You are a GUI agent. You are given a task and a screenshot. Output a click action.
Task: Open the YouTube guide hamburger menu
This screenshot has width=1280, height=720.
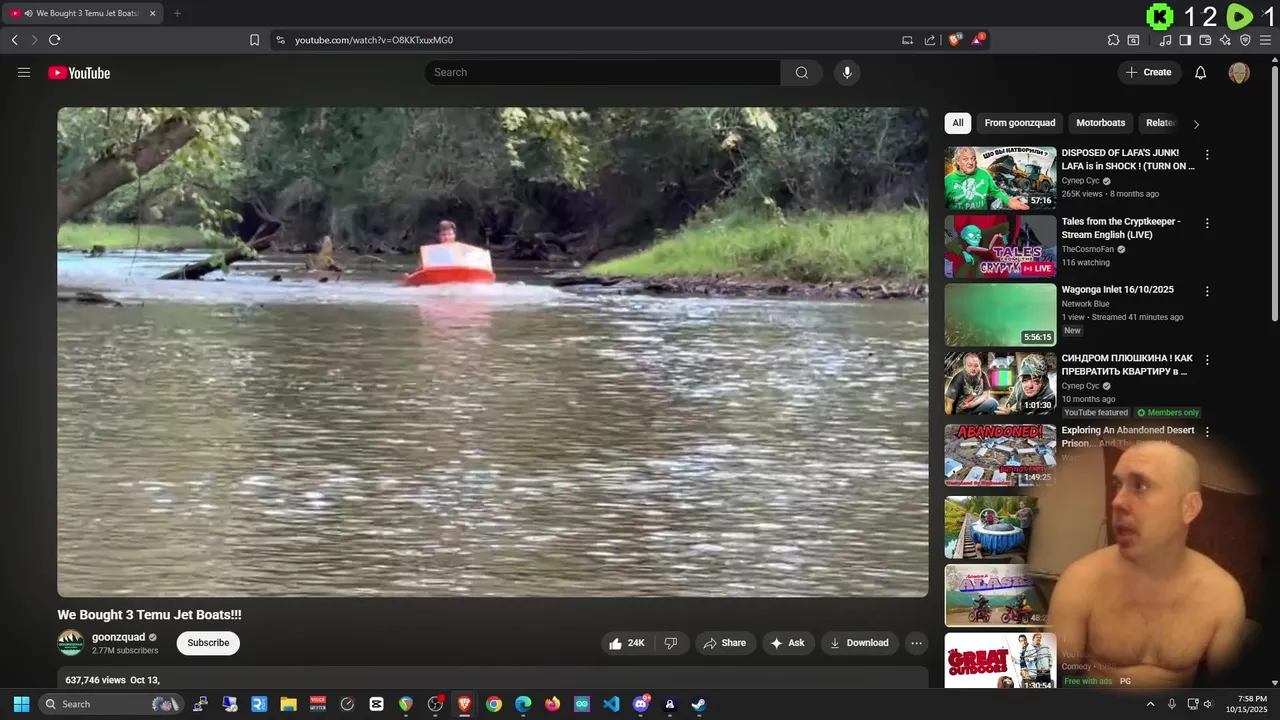(24, 72)
